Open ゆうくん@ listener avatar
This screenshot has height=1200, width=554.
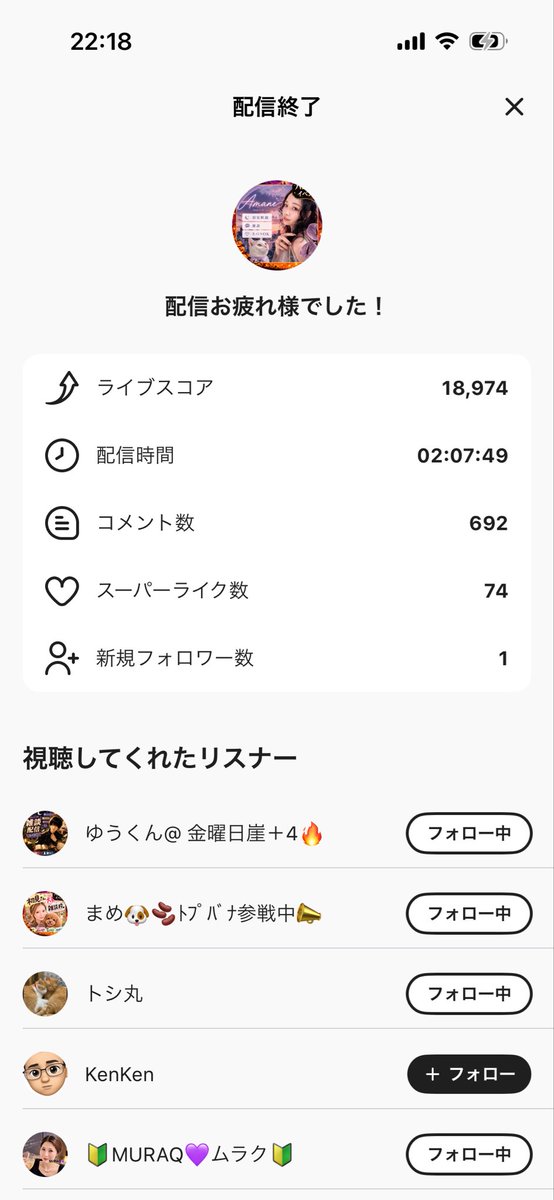45,833
